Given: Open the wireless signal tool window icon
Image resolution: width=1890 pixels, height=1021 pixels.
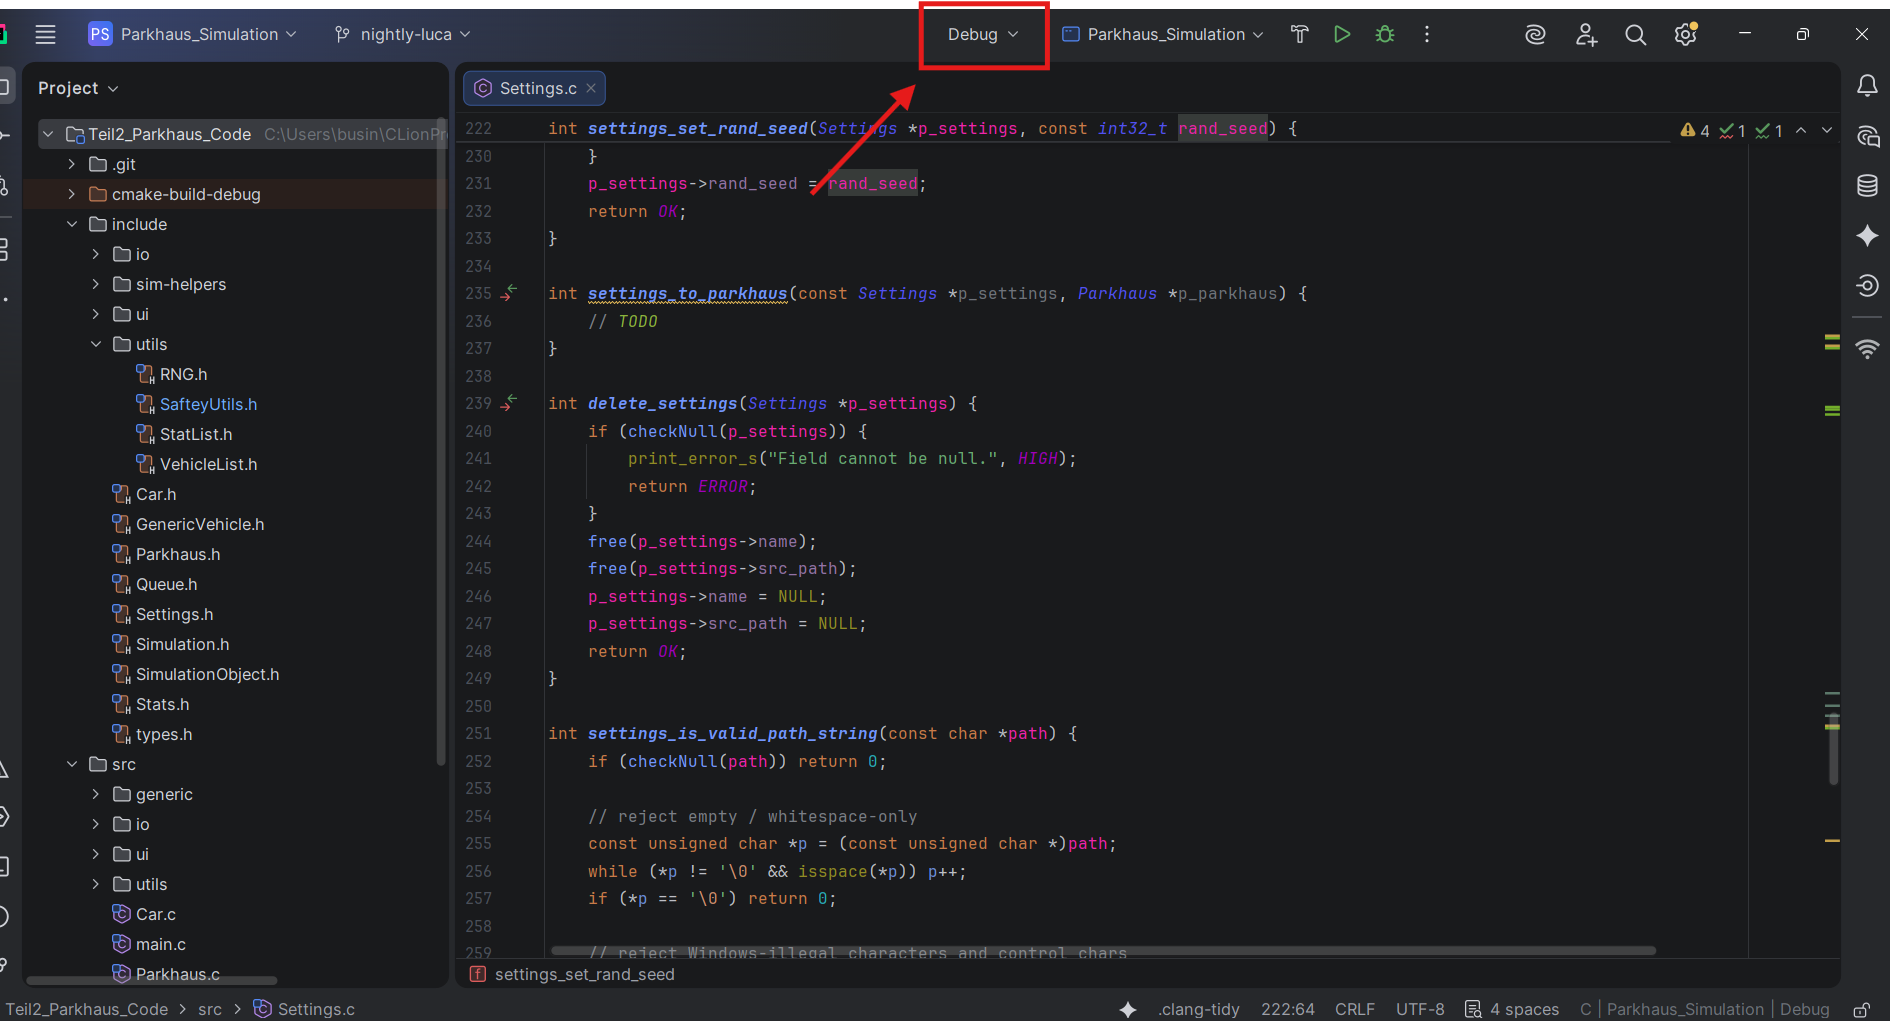Looking at the screenshot, I should [1867, 349].
